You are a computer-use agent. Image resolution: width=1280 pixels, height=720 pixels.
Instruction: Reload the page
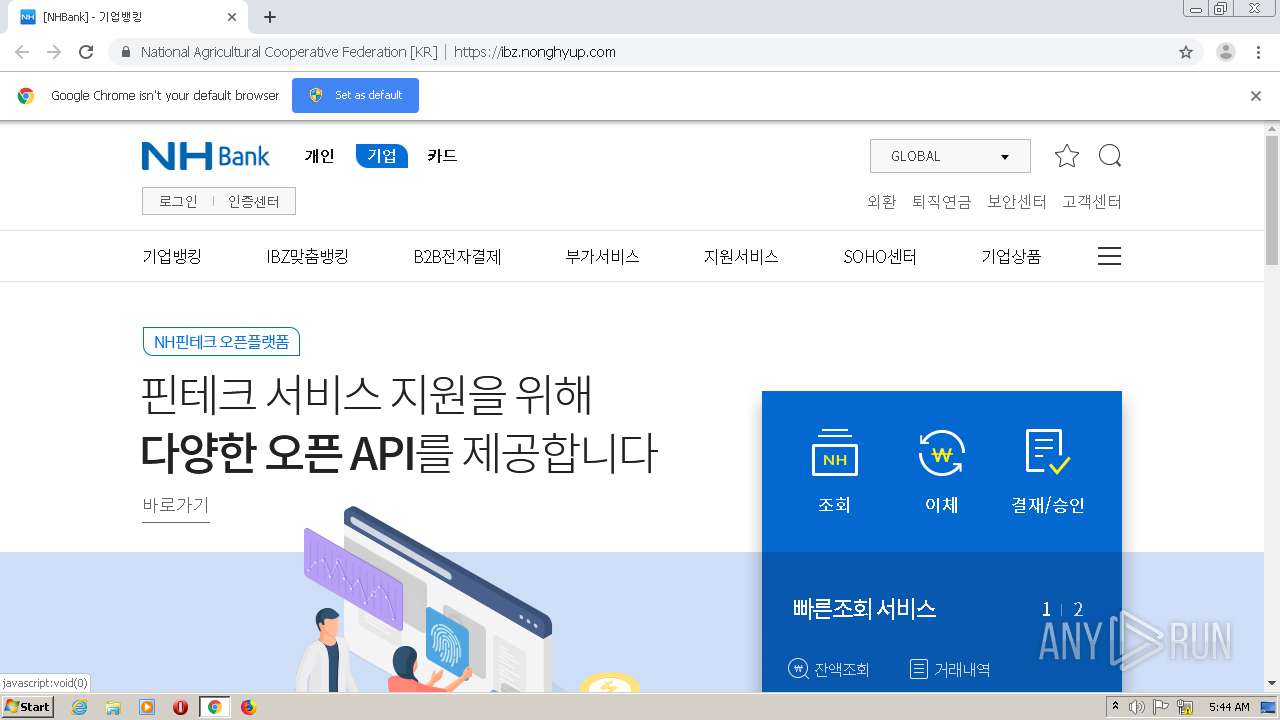86,52
